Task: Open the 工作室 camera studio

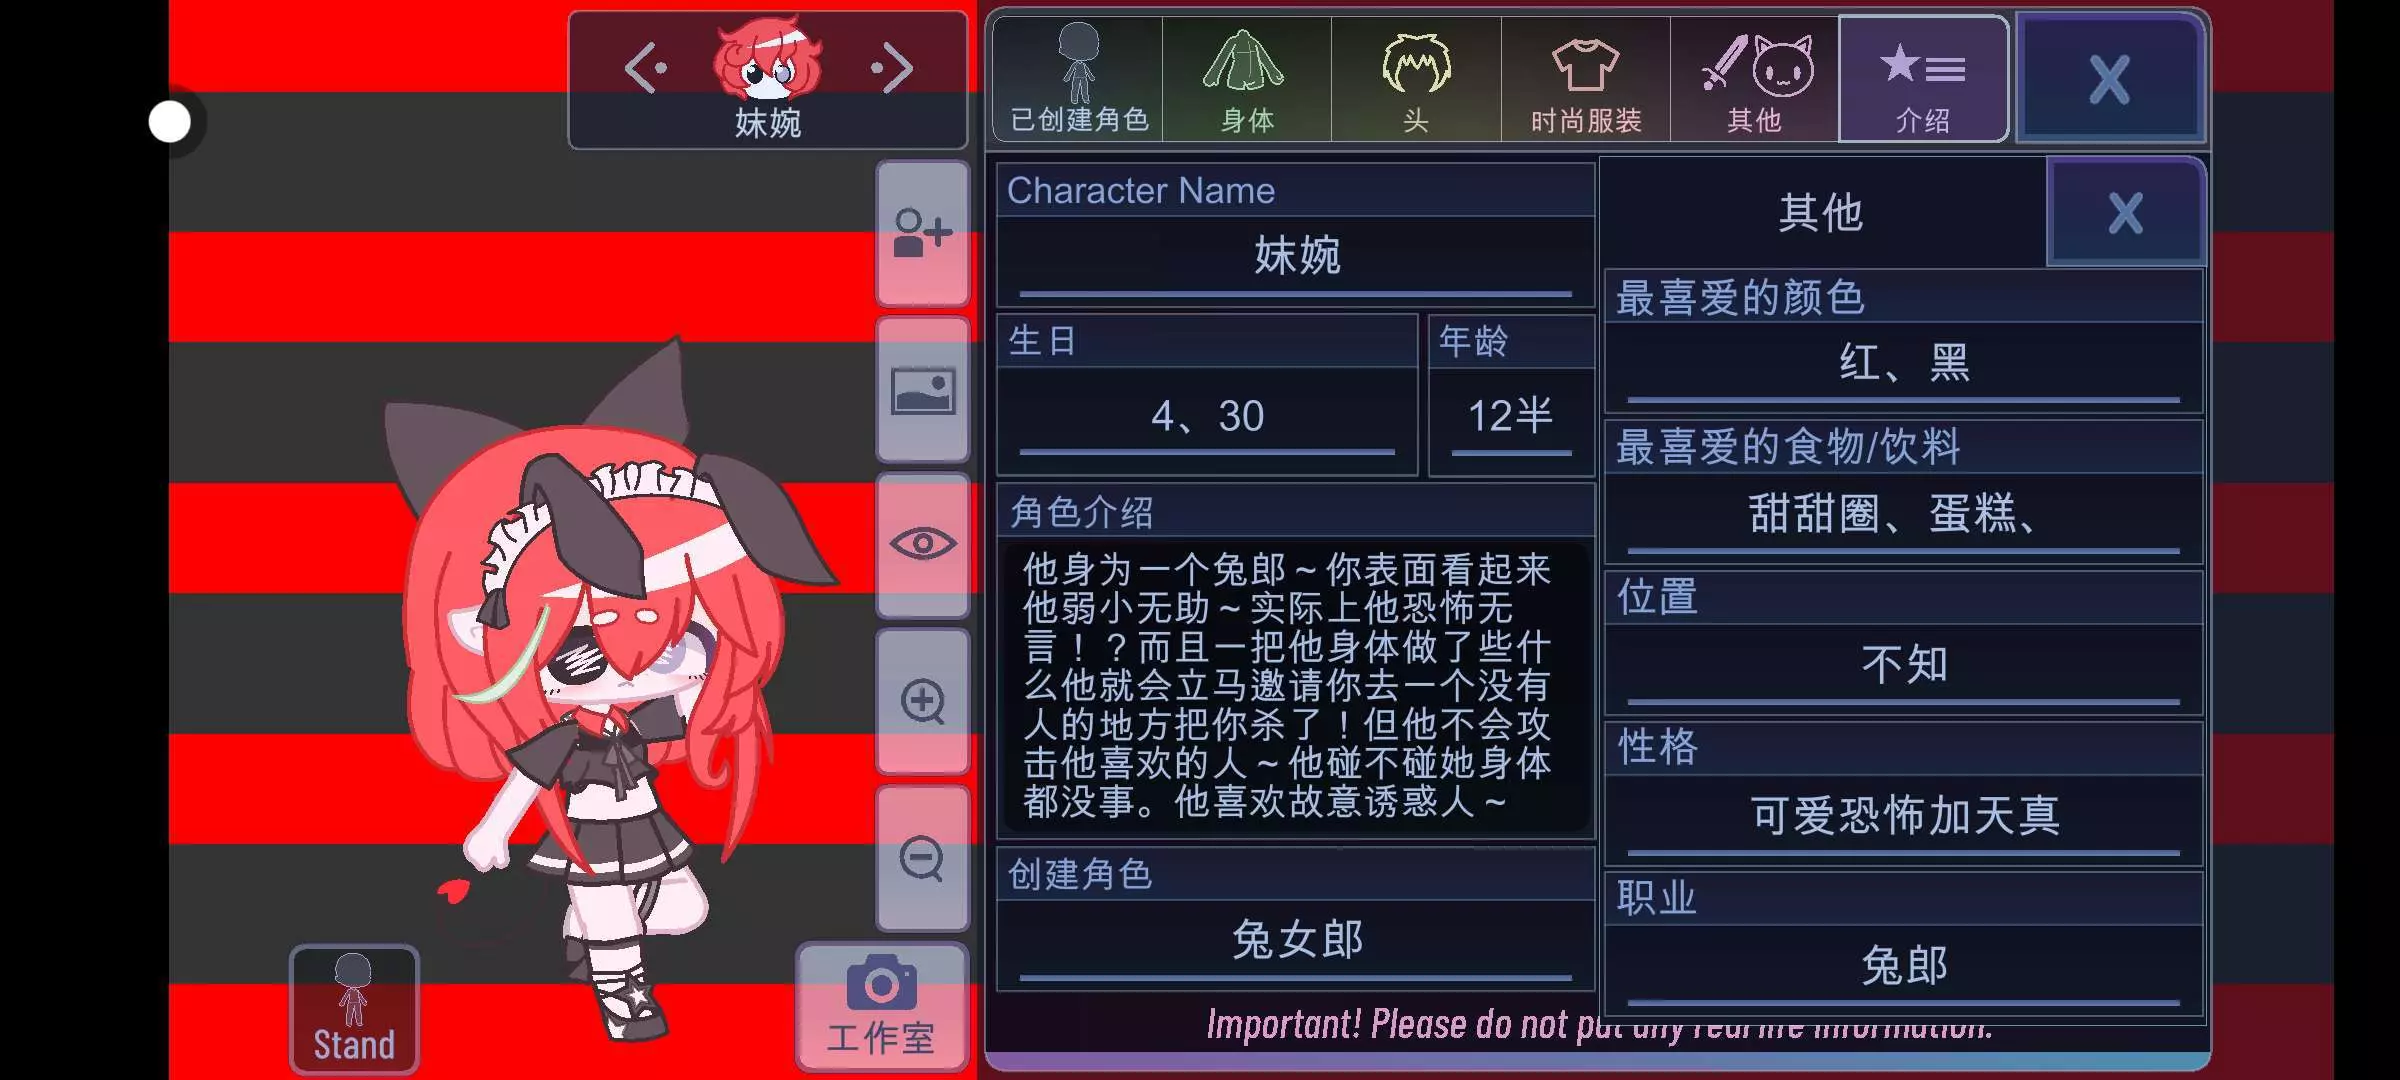Action: [x=881, y=1007]
